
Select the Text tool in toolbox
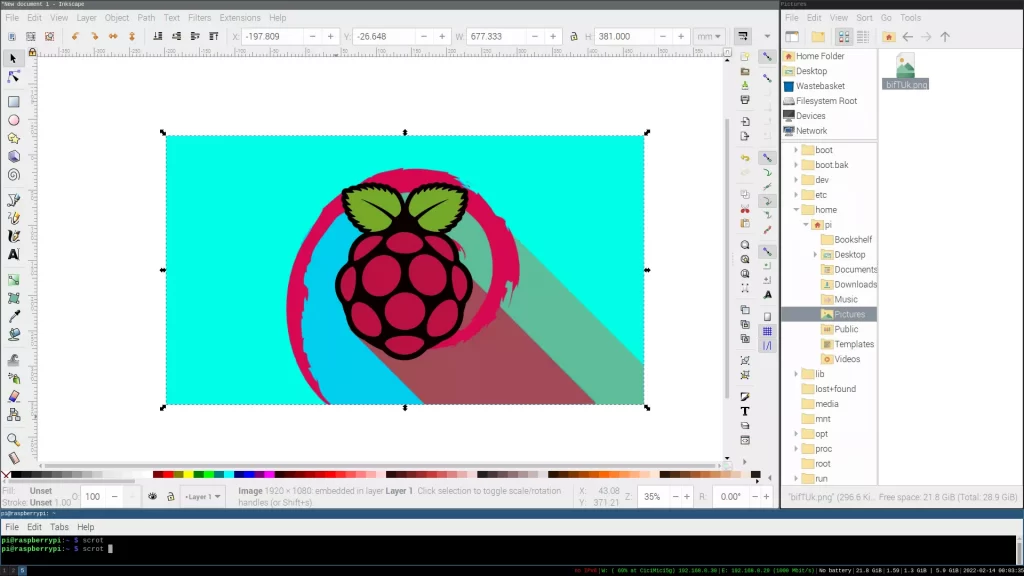[13, 255]
